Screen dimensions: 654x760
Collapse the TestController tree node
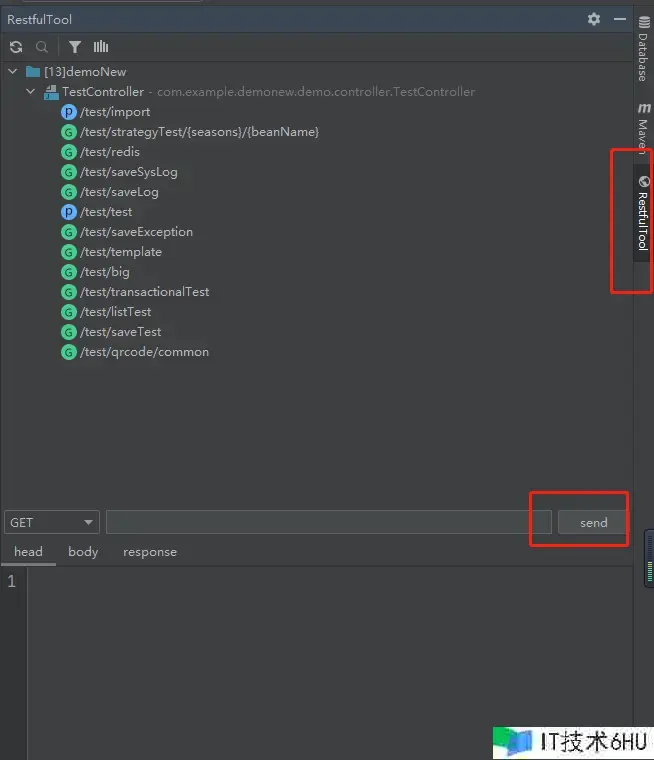(31, 92)
